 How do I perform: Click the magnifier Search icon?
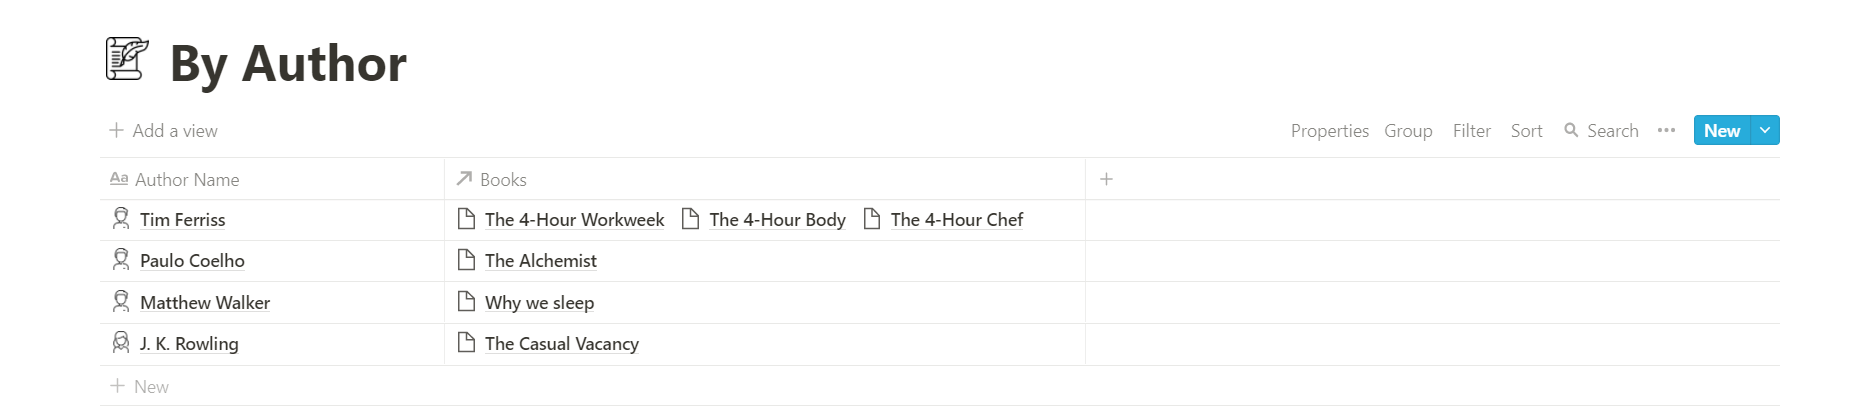(x=1571, y=130)
